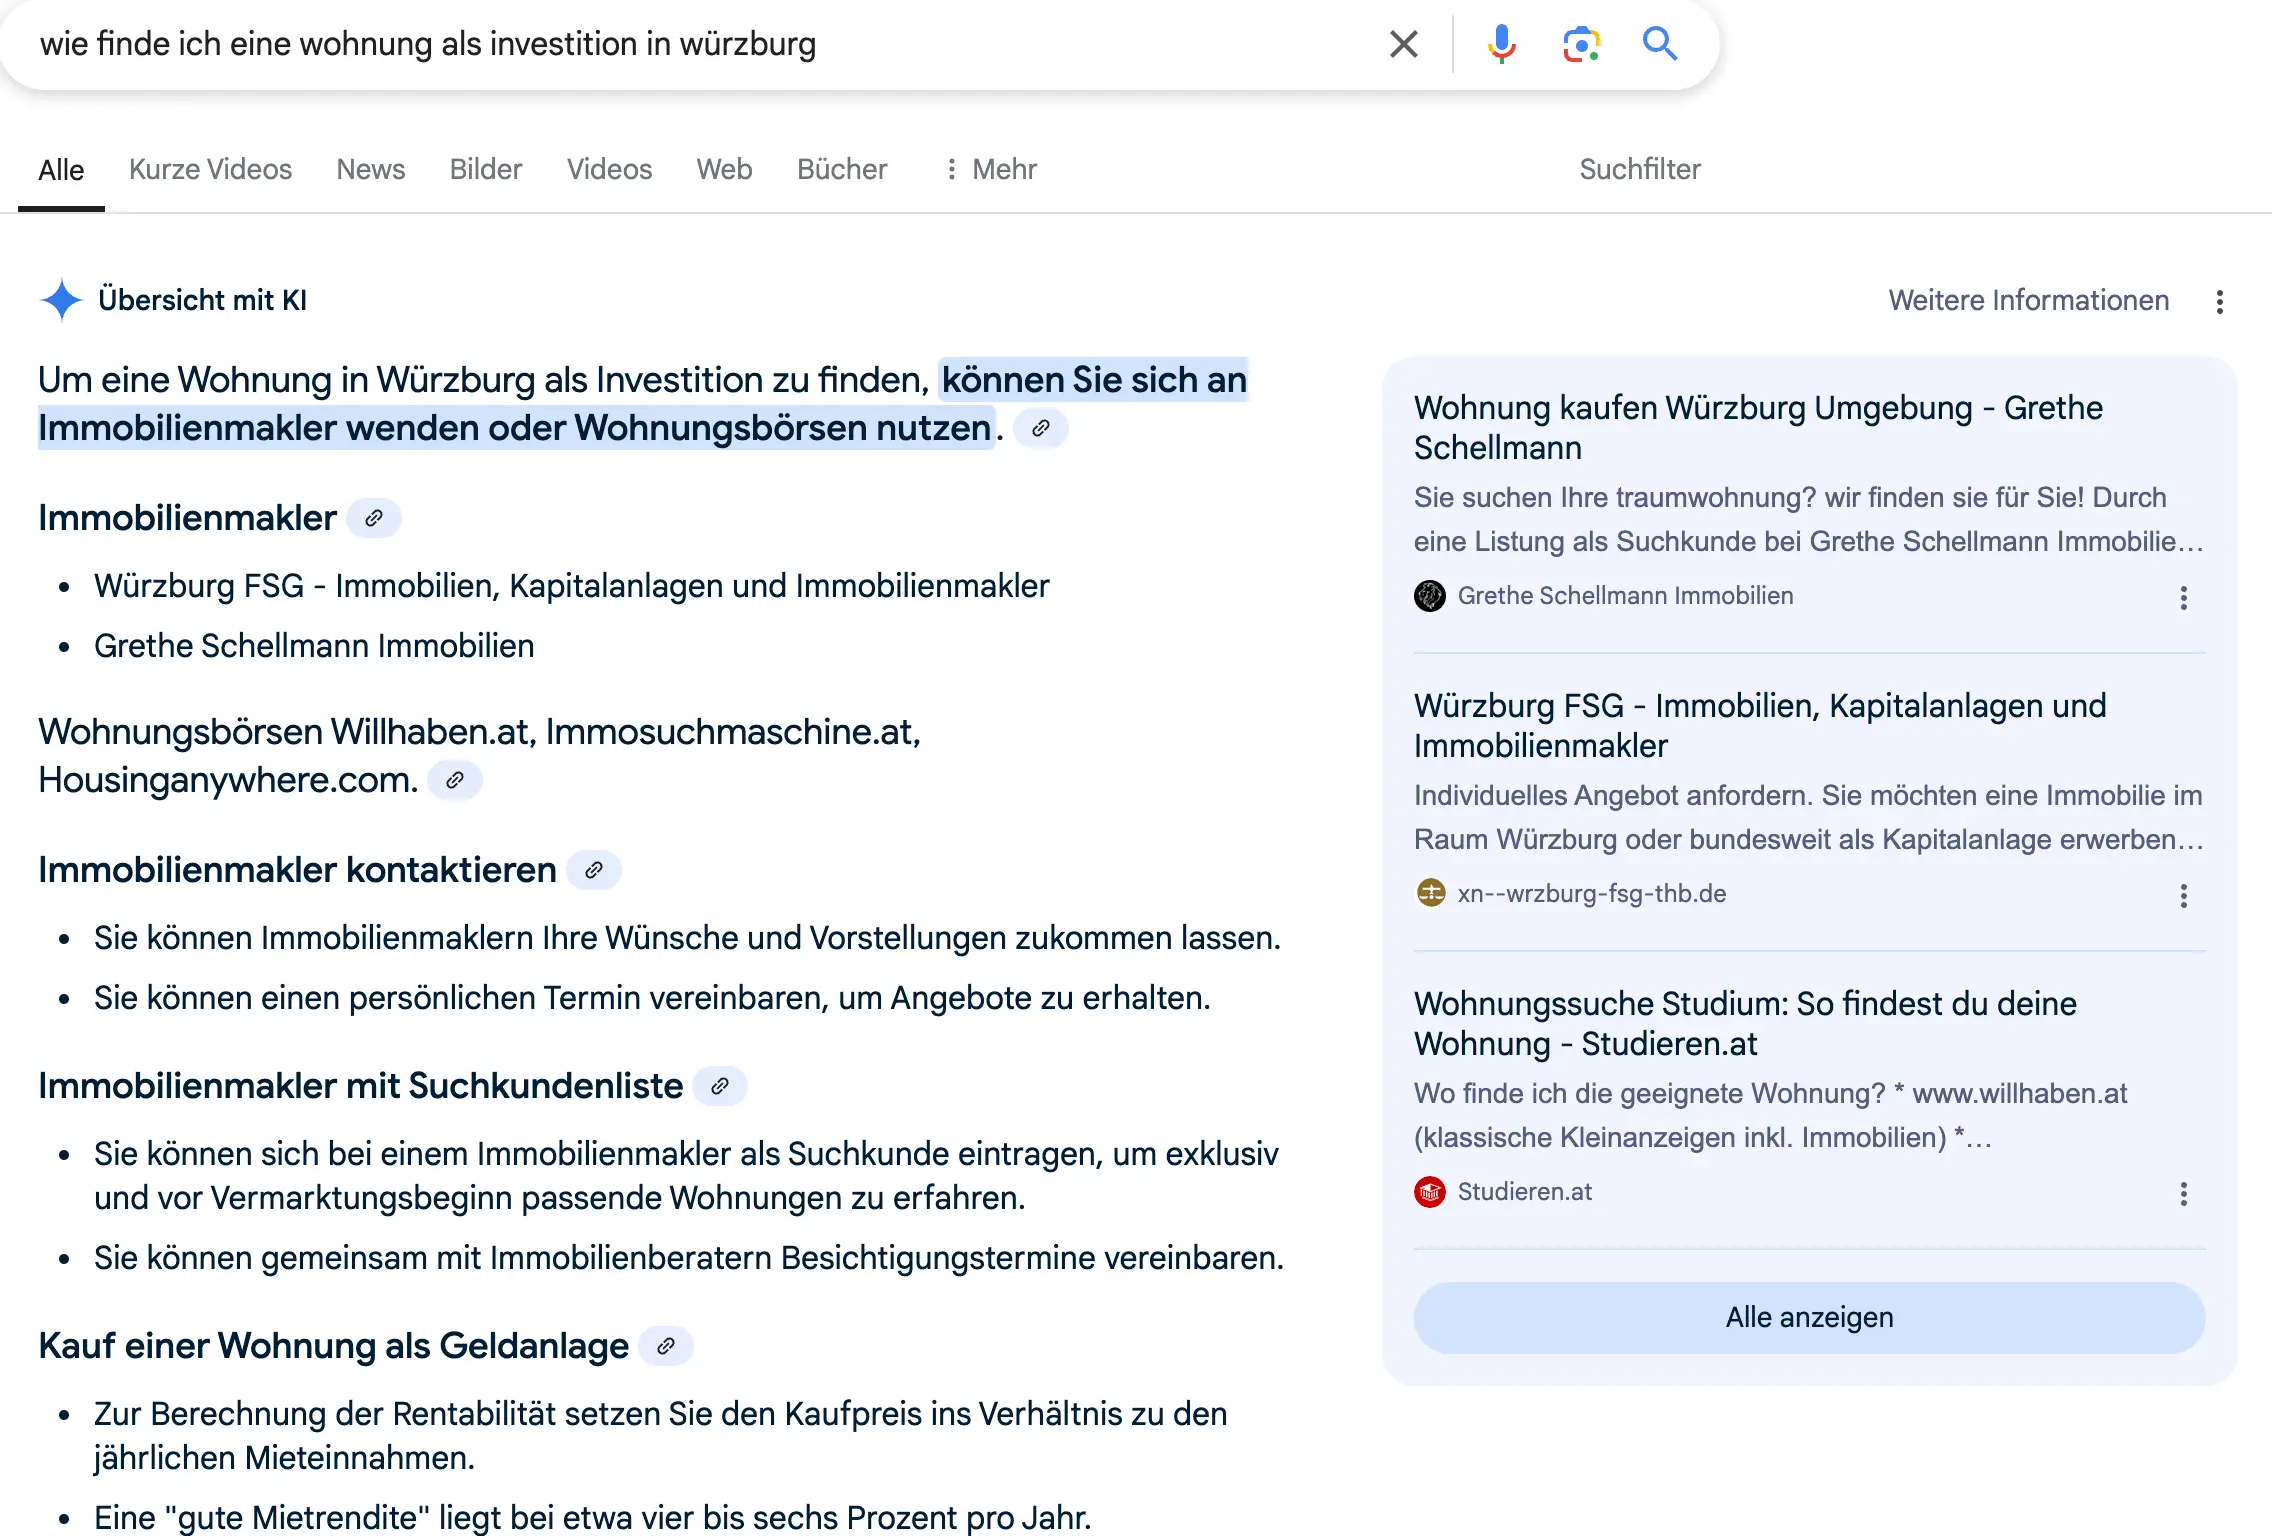Expand the Mehr dropdown menu
Screen dimensions: 2272x1536
click(x=990, y=170)
